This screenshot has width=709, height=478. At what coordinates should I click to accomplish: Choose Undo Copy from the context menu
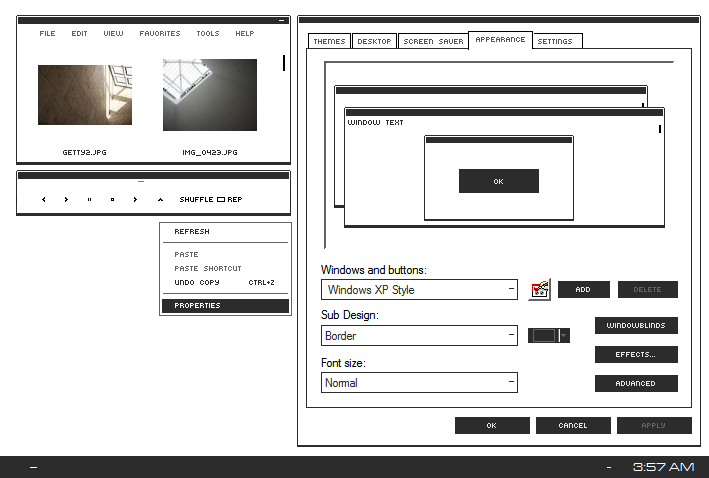click(225, 283)
